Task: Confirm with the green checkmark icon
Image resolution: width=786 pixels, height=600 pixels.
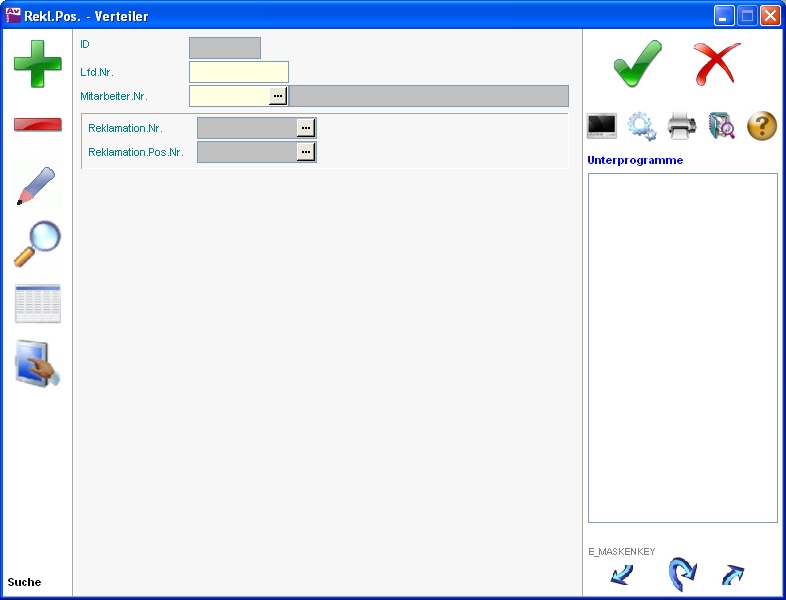Action: [x=637, y=64]
